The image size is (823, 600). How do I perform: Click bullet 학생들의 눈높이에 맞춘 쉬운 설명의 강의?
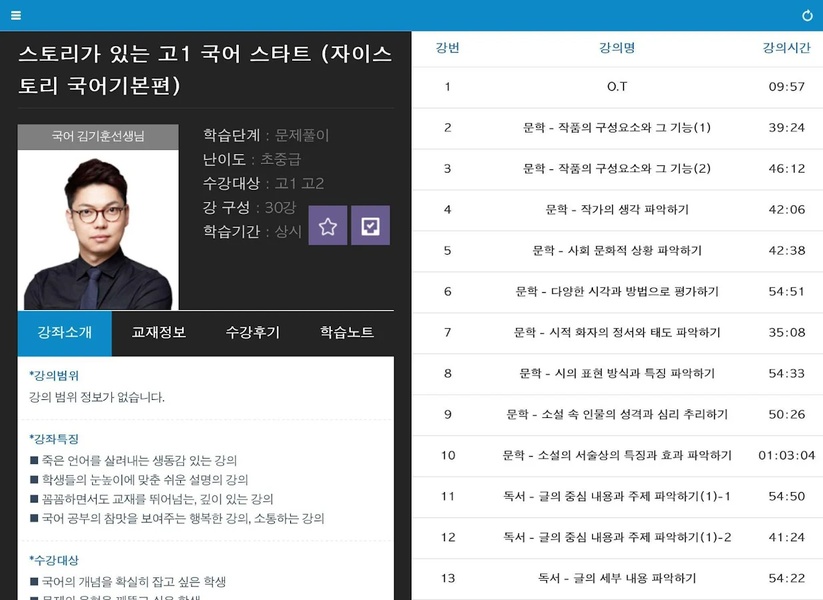[x=139, y=480]
